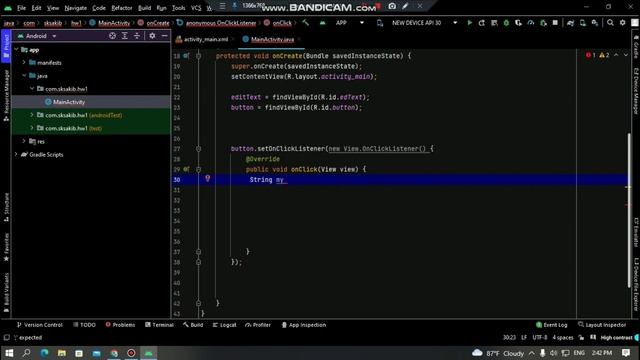Screen dimensions: 640x360
Task: Click the Sync Project with Gradle Files icon
Action: coord(570,23)
